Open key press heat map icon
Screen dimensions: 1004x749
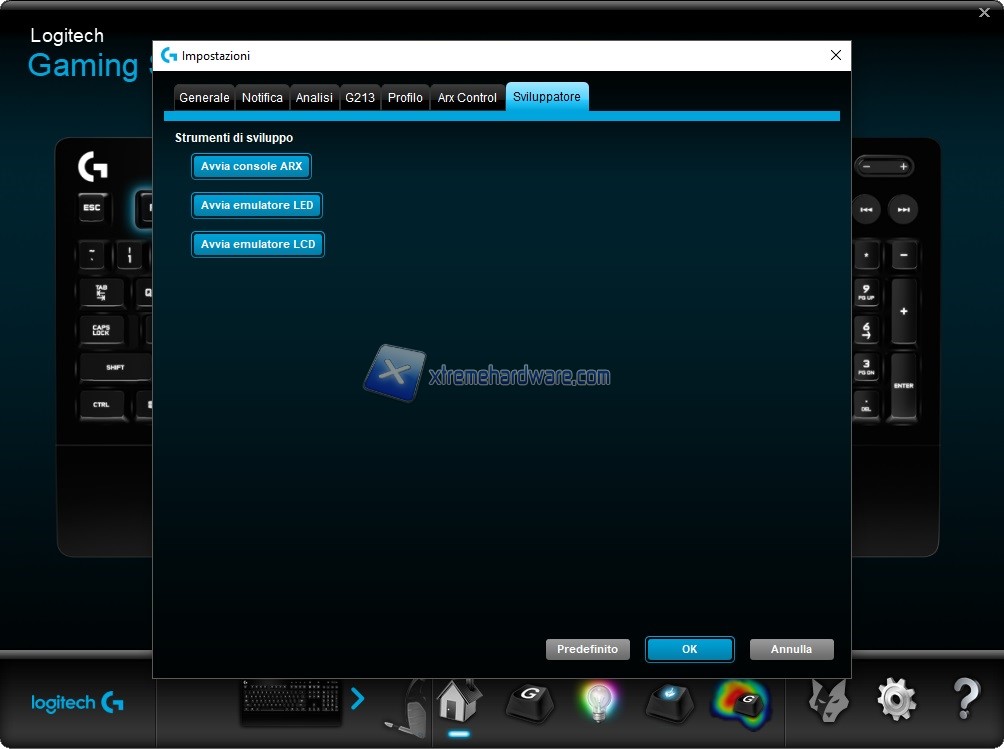[740, 700]
